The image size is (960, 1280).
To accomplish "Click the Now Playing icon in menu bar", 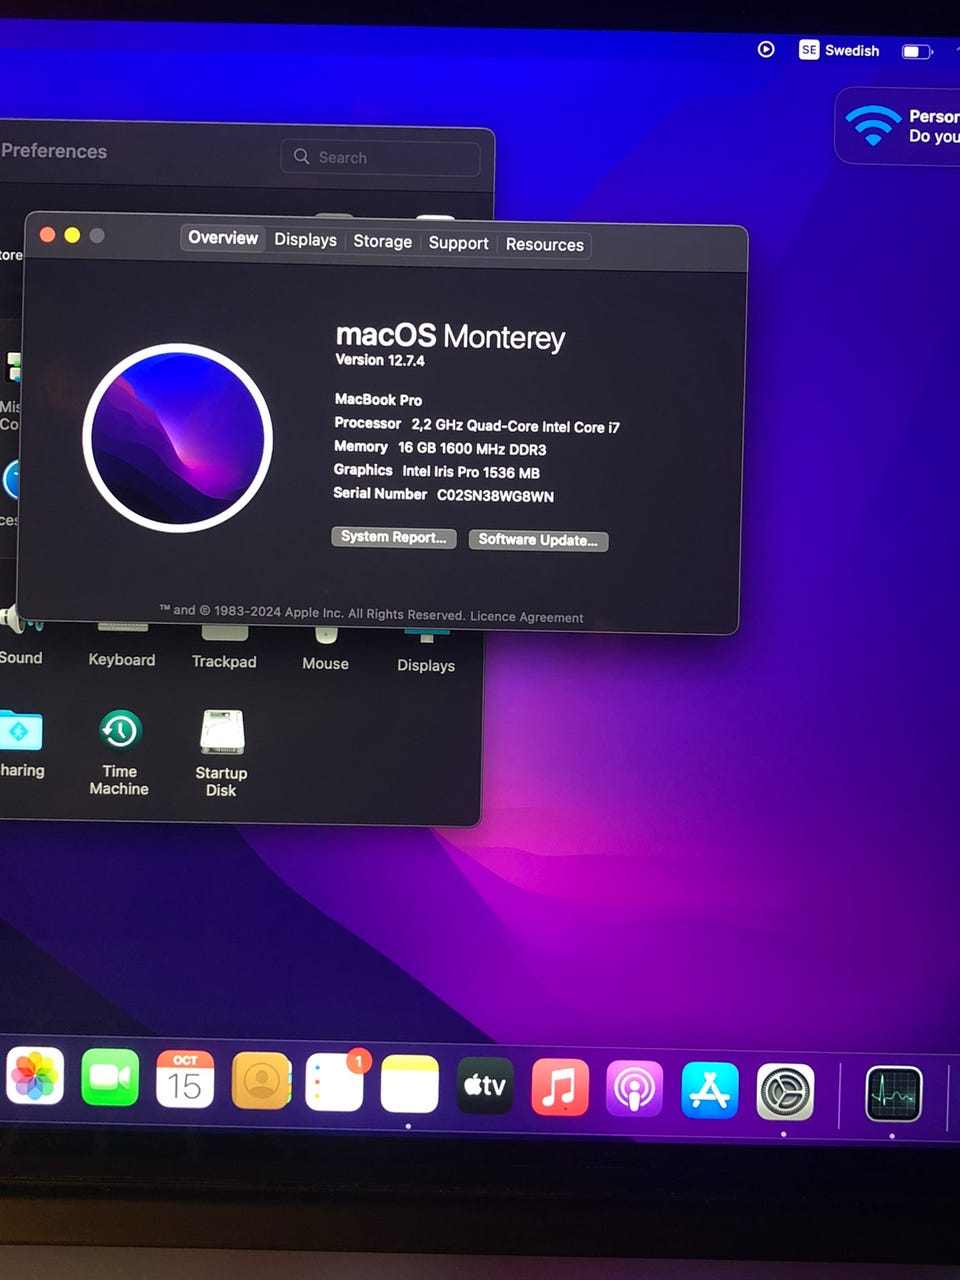I will (766, 49).
